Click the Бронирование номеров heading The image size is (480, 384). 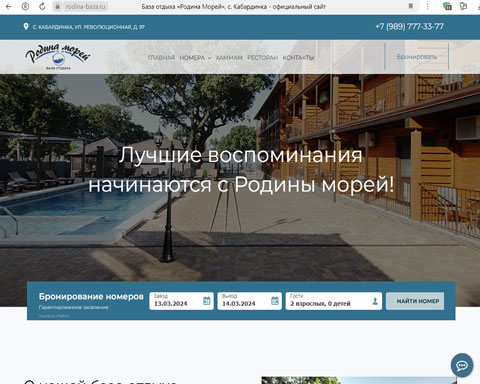pos(91,296)
